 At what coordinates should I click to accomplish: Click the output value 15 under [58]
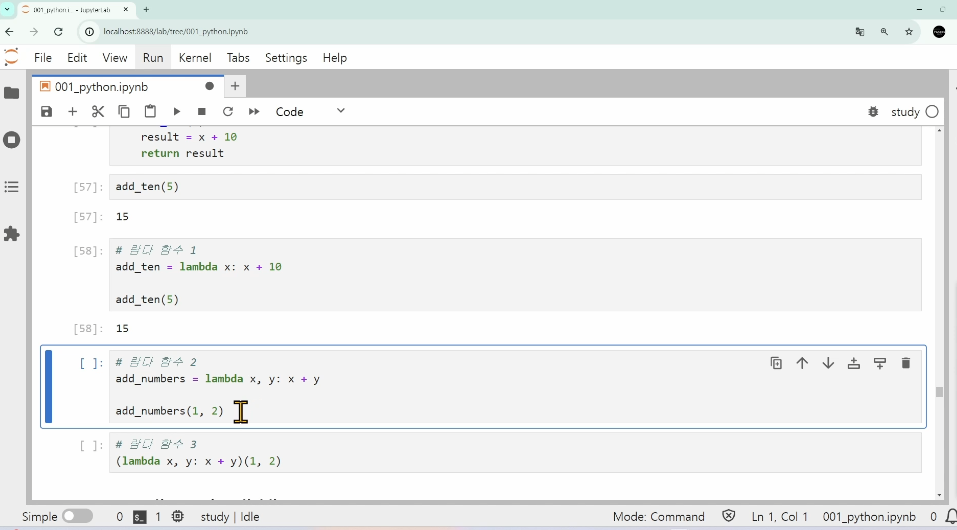[122, 329]
